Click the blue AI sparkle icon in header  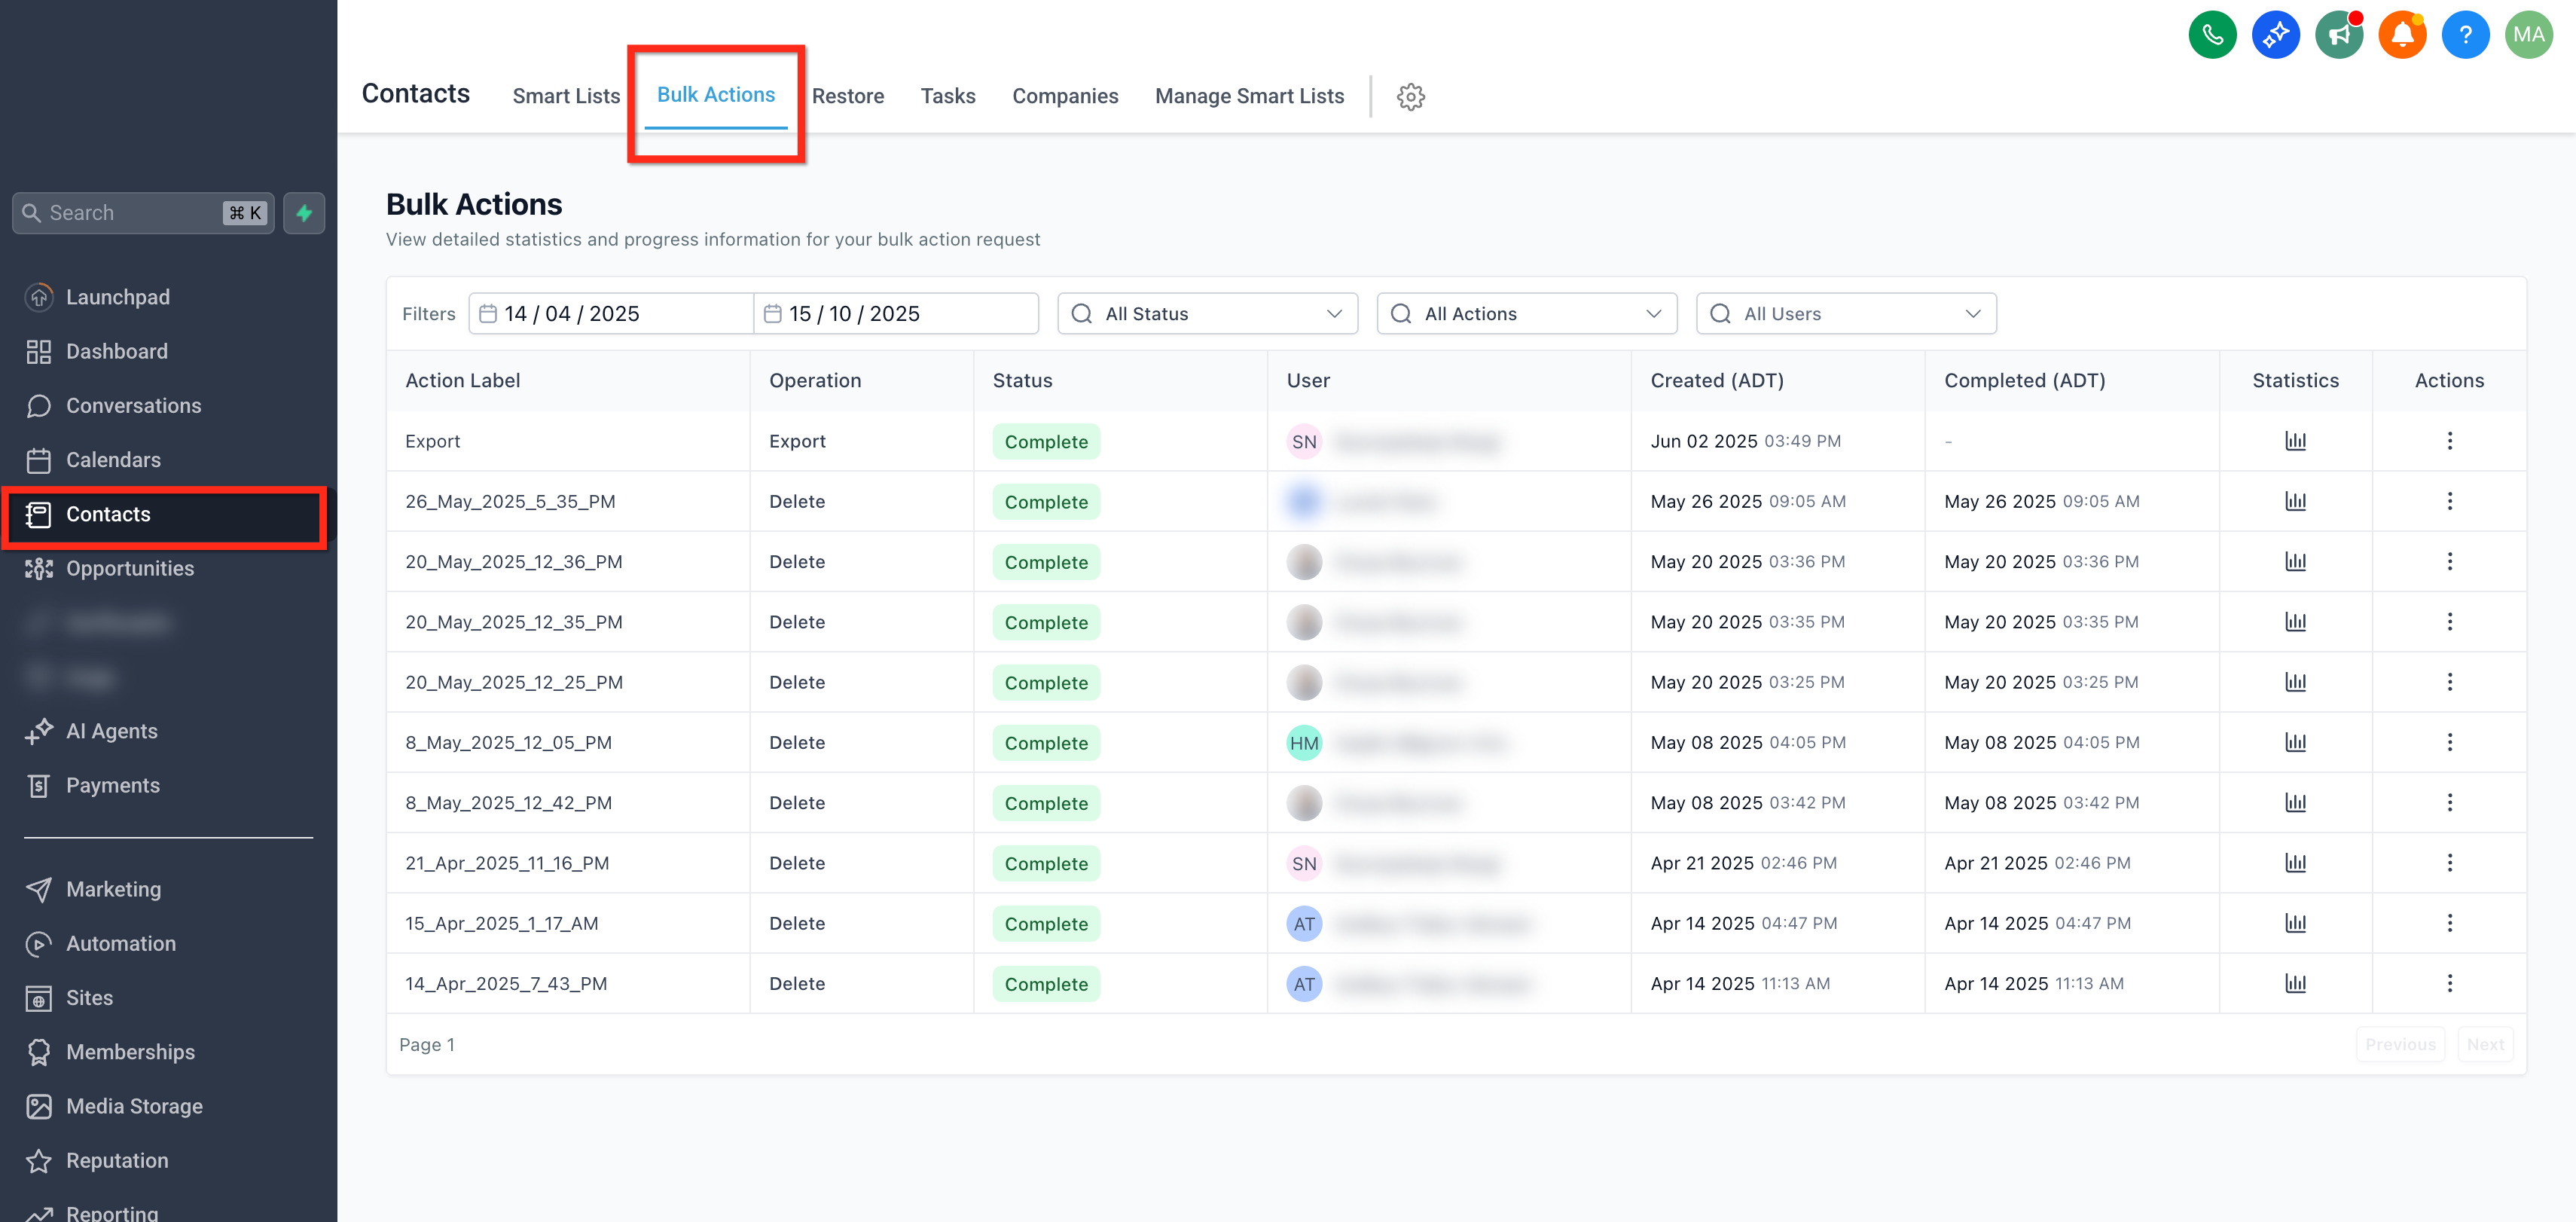2275,35
